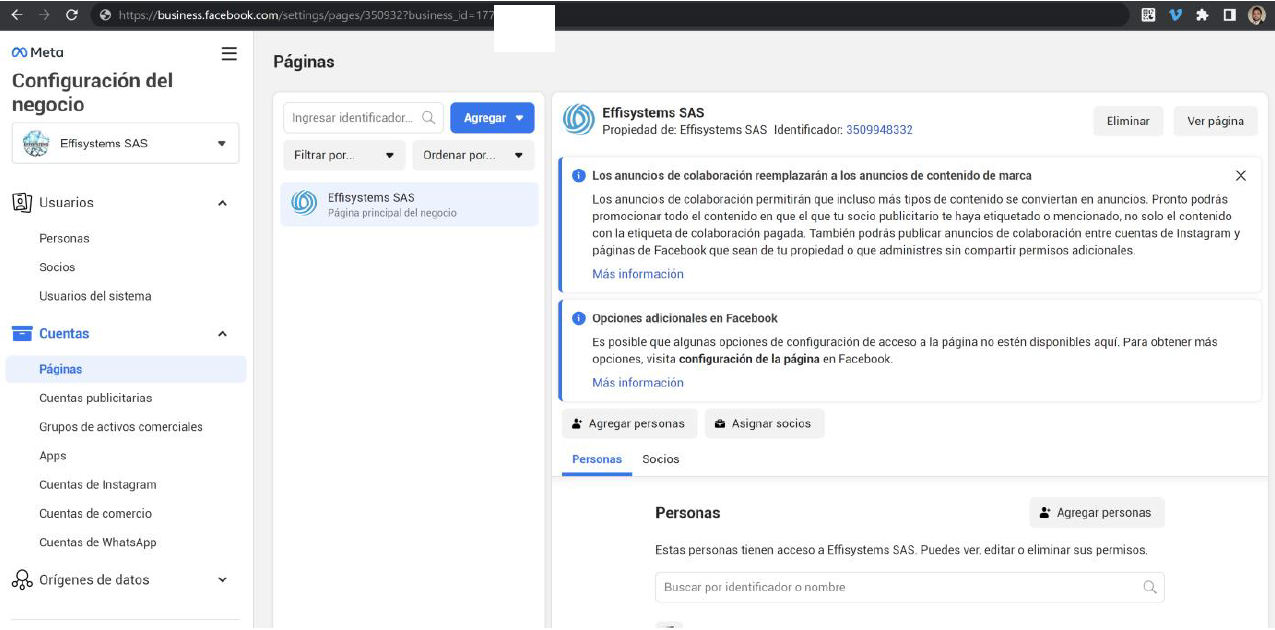Click the browser back arrow

tap(16, 15)
